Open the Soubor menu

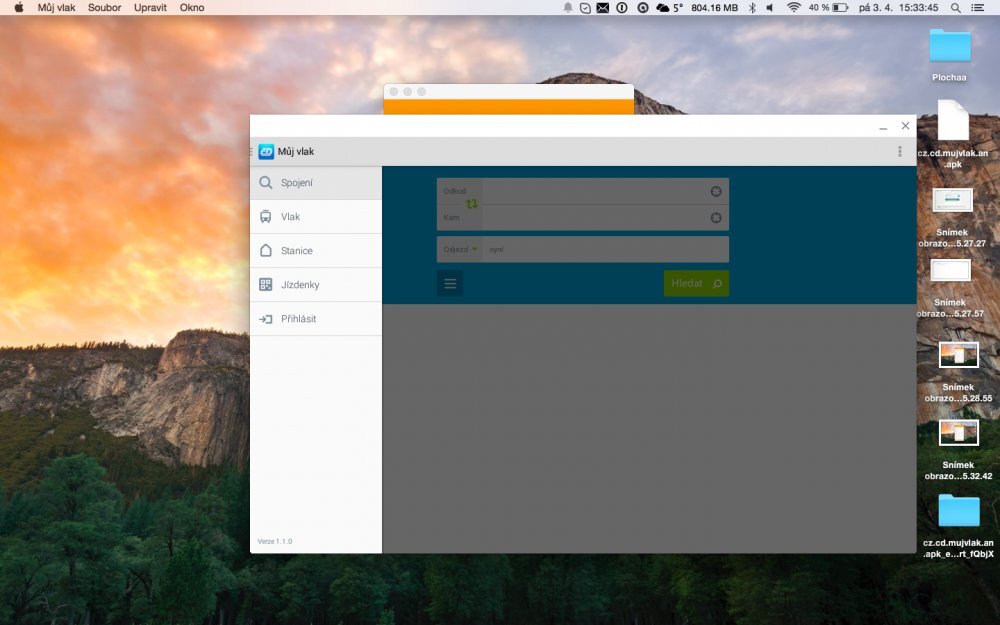[104, 7]
